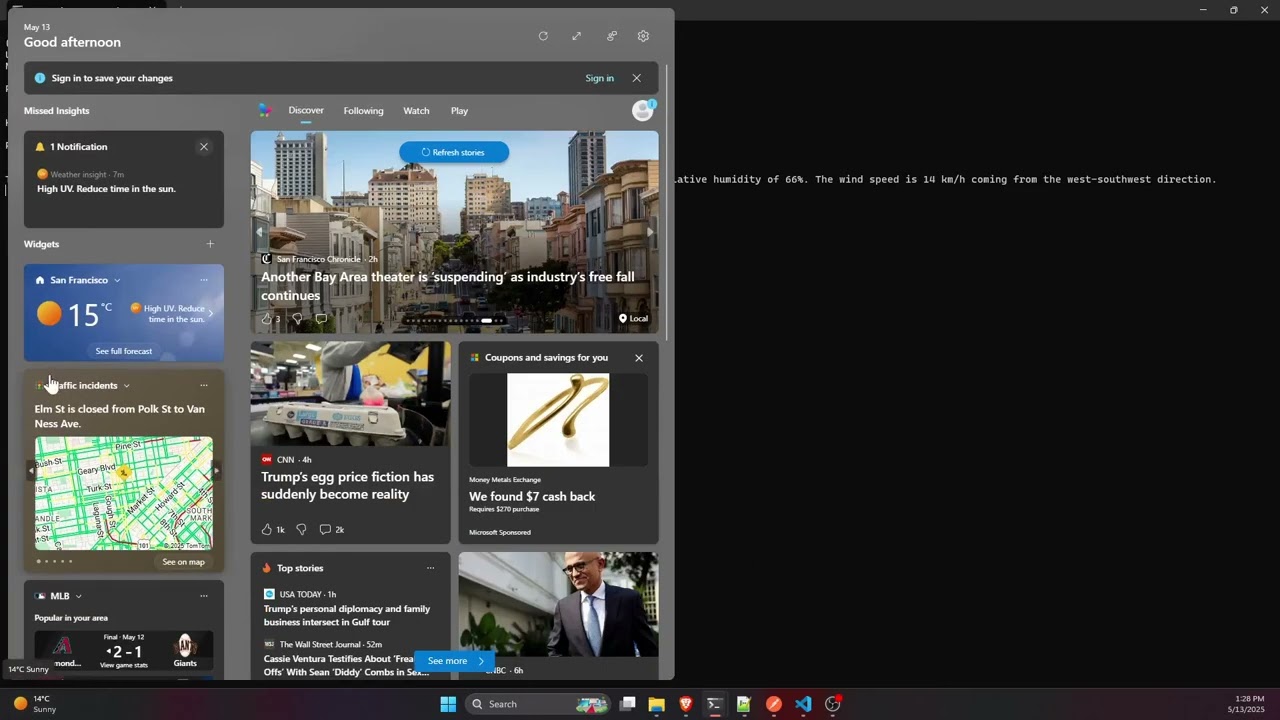The height and width of the screenshot is (720, 1280).
Task: Open the 'We found $7 cash back' offer
Action: [532, 496]
